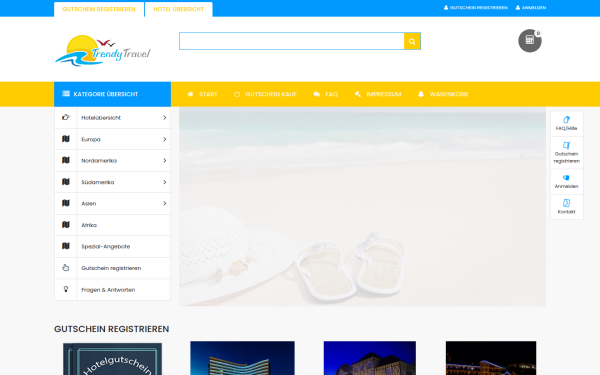Click the FAQ/Hilfe icon in right sidebar
The height and width of the screenshot is (375, 600).
566,120
